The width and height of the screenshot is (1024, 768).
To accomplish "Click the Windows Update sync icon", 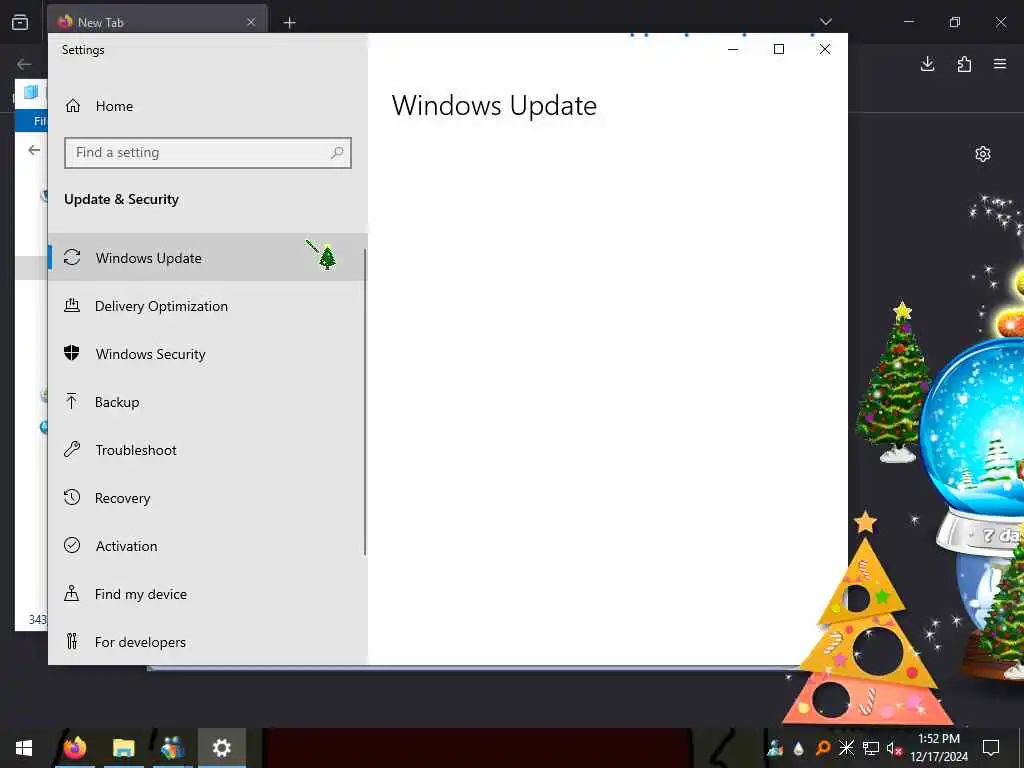I will click(x=72, y=257).
